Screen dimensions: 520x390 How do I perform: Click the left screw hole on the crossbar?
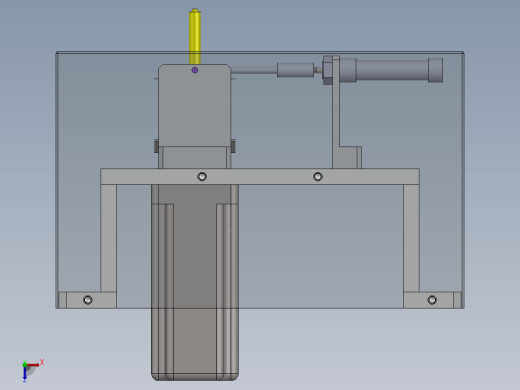[202, 176]
